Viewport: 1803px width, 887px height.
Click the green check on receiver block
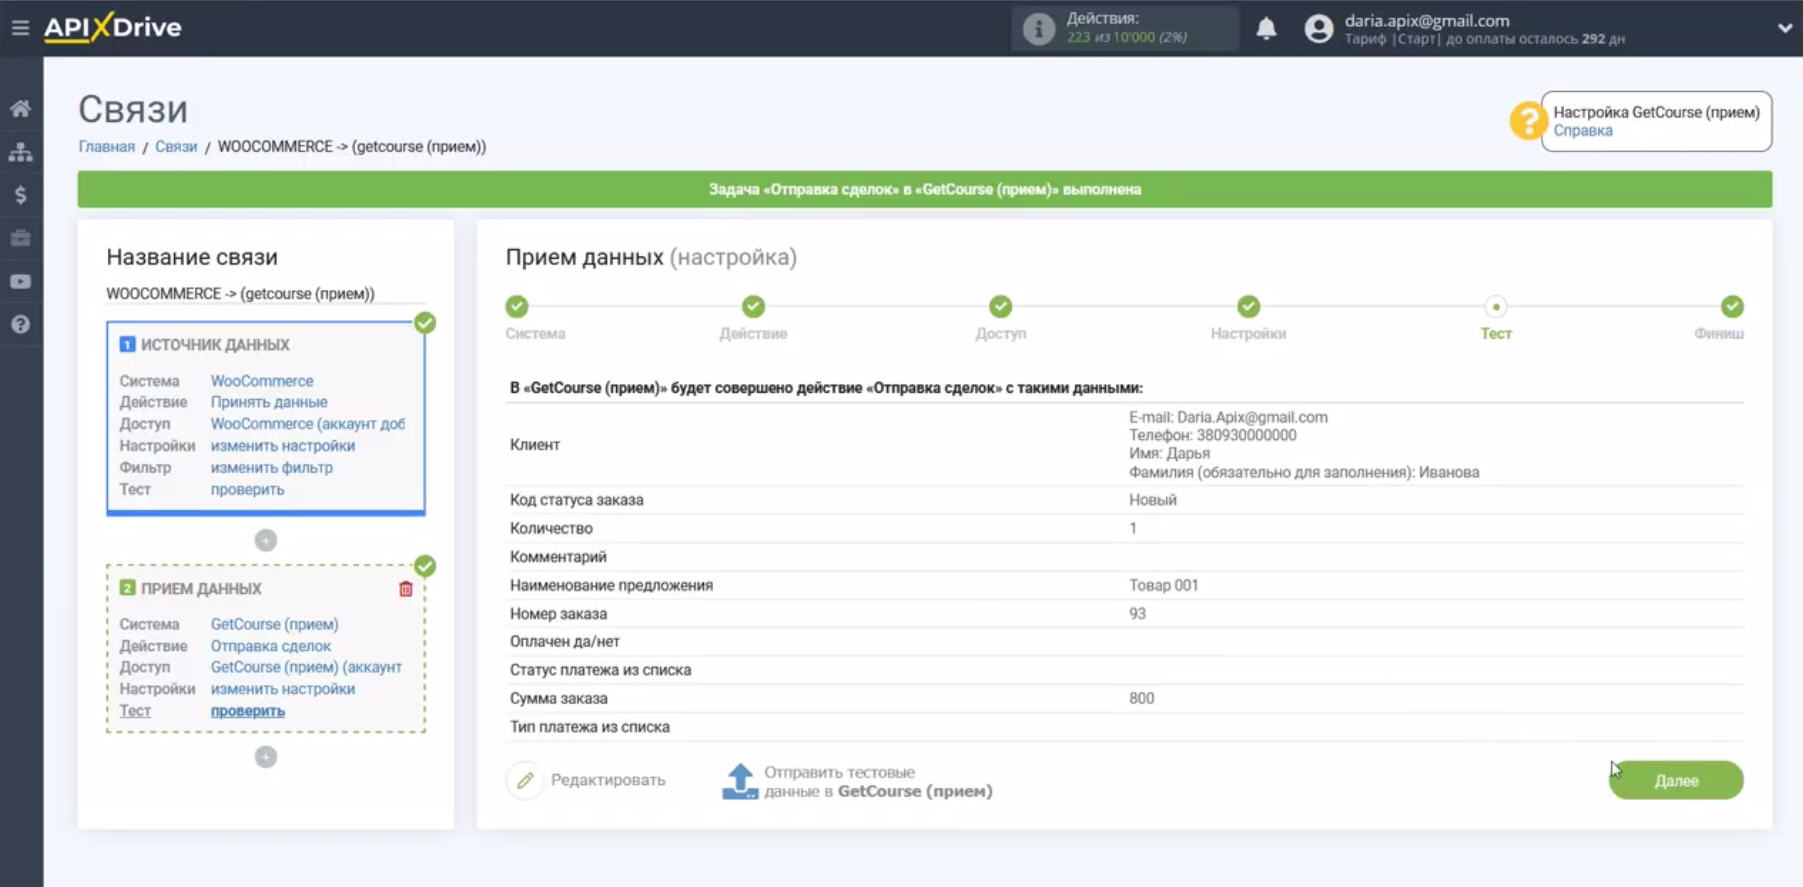(x=425, y=567)
